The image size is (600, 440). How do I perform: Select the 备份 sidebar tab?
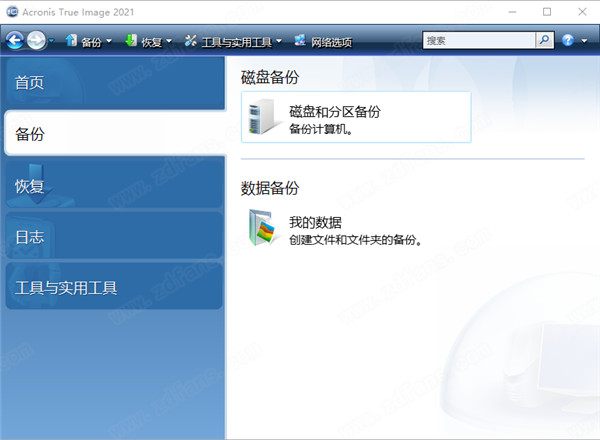(115, 134)
